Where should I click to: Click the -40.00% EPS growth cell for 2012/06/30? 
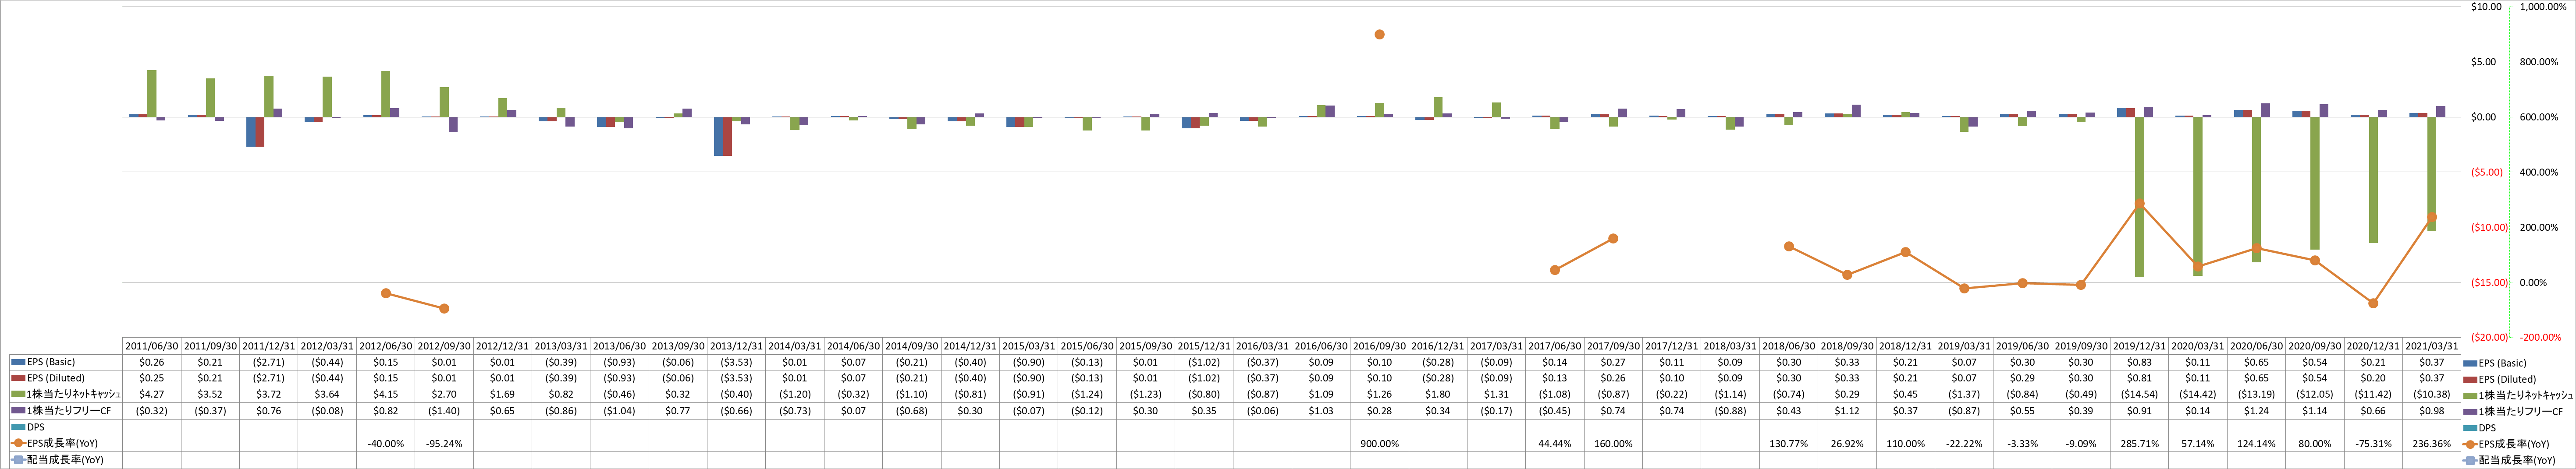click(x=386, y=443)
